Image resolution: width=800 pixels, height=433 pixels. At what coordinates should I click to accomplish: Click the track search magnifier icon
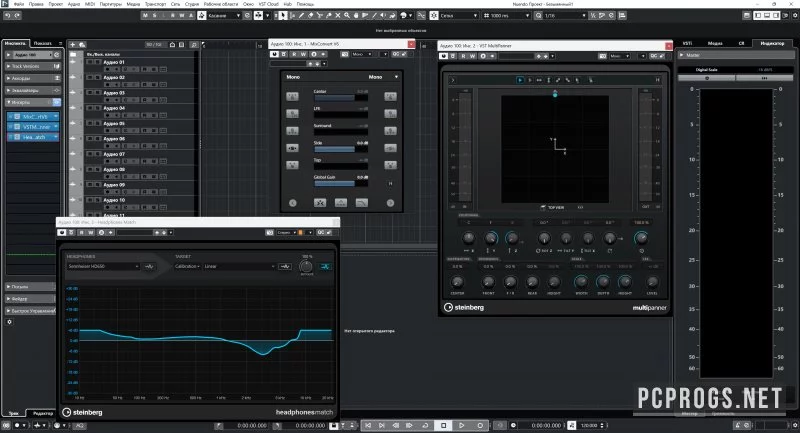click(x=193, y=45)
